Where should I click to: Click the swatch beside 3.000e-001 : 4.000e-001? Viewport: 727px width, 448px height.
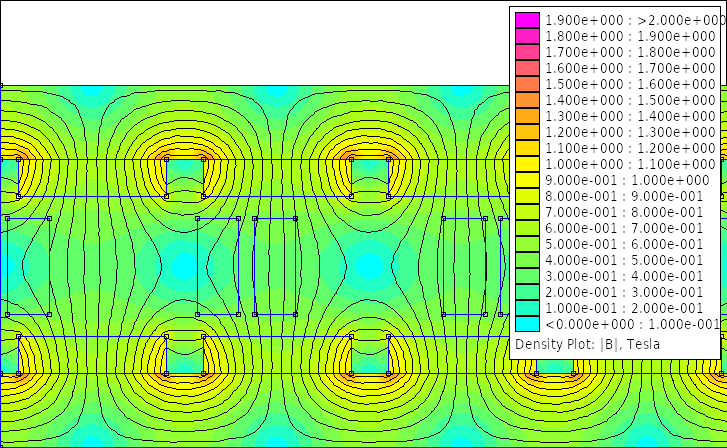(x=527, y=276)
